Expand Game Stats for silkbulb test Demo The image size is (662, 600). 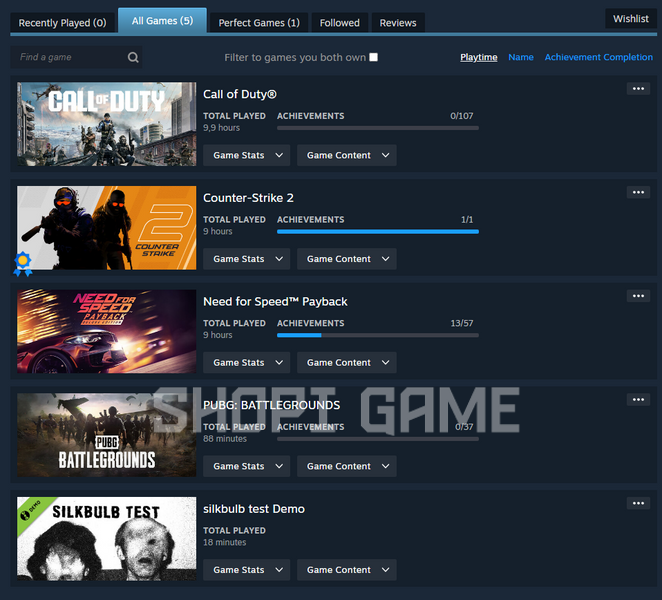247,570
